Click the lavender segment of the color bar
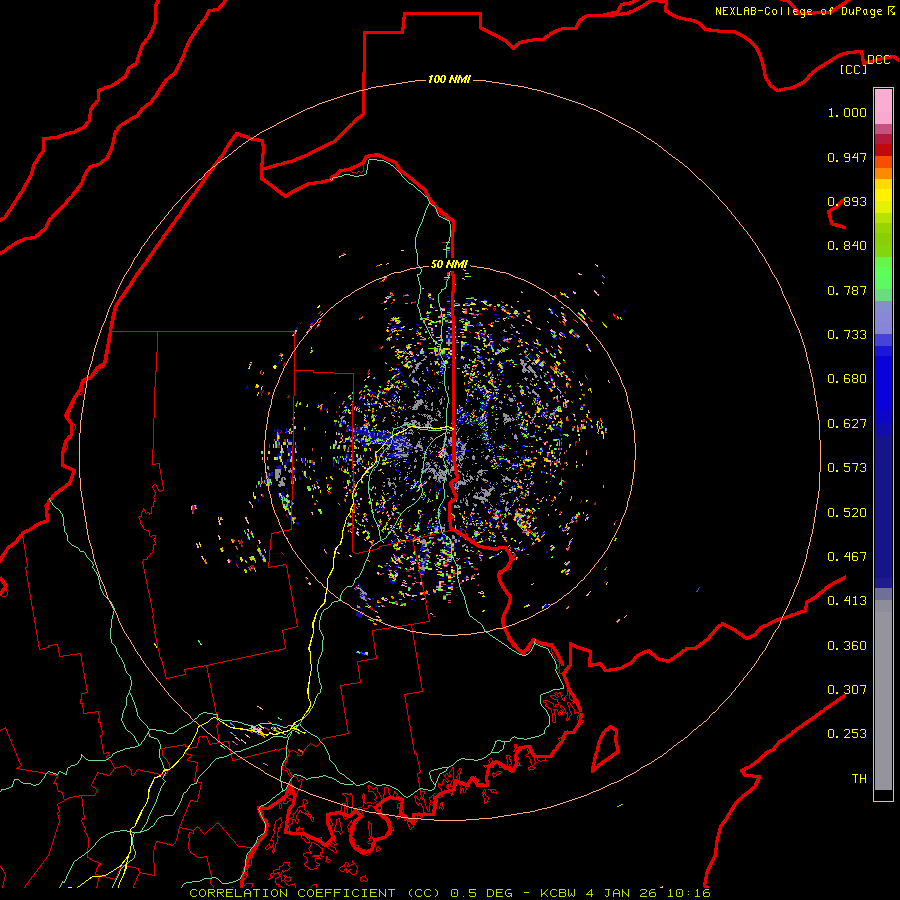The height and width of the screenshot is (900, 900). [883, 318]
